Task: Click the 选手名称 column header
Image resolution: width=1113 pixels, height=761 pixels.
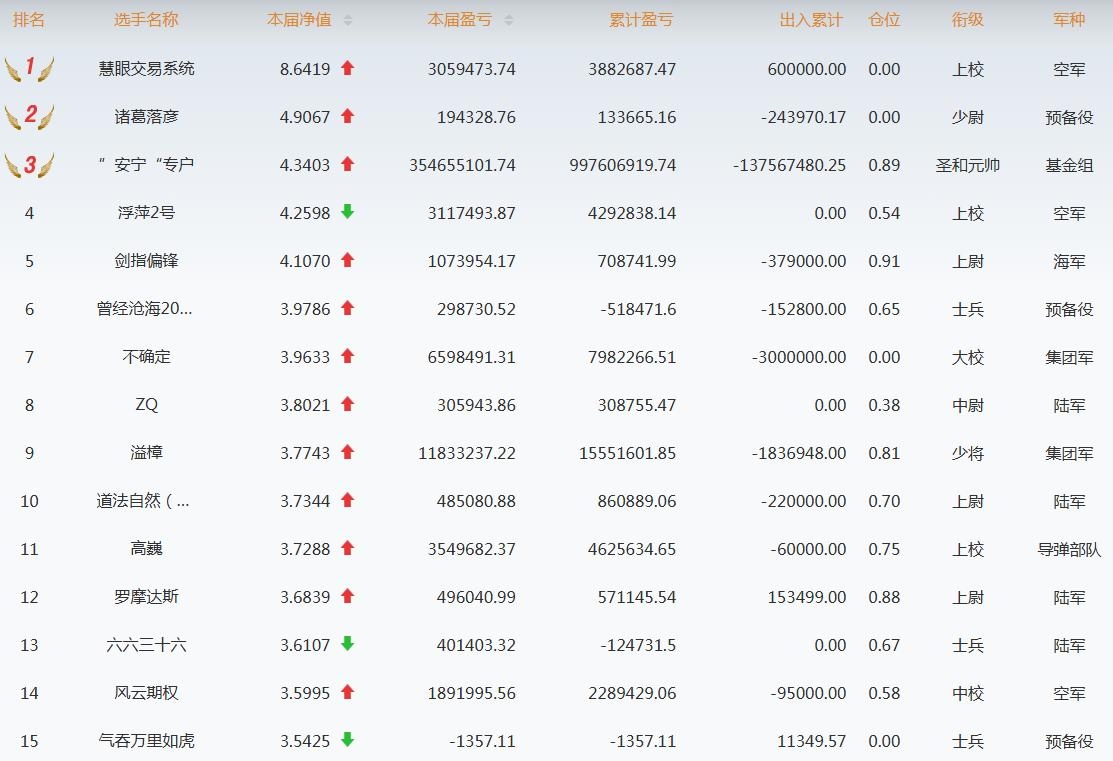Action: point(146,20)
